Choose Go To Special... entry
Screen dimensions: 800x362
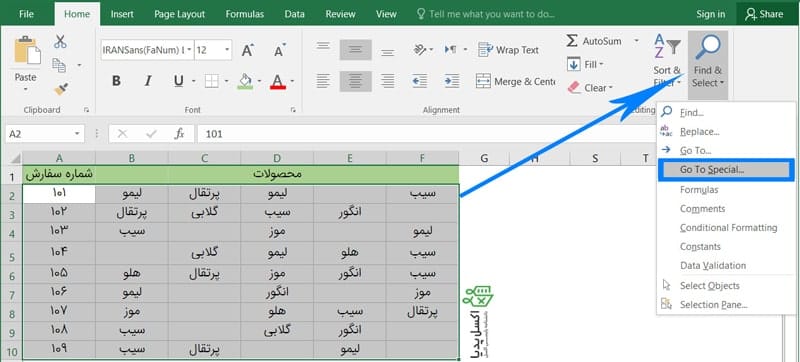click(x=726, y=170)
